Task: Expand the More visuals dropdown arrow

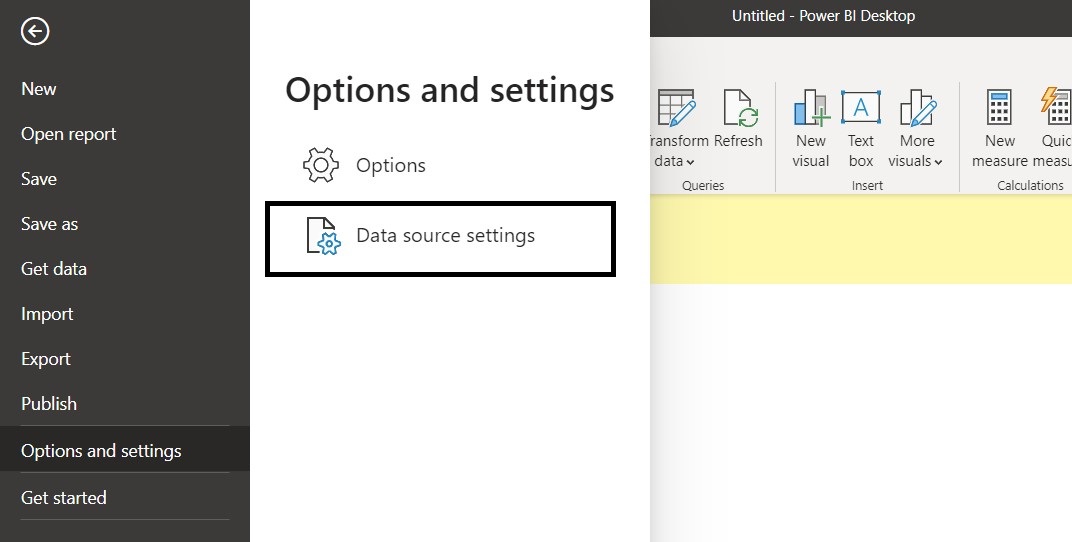Action: point(938,162)
